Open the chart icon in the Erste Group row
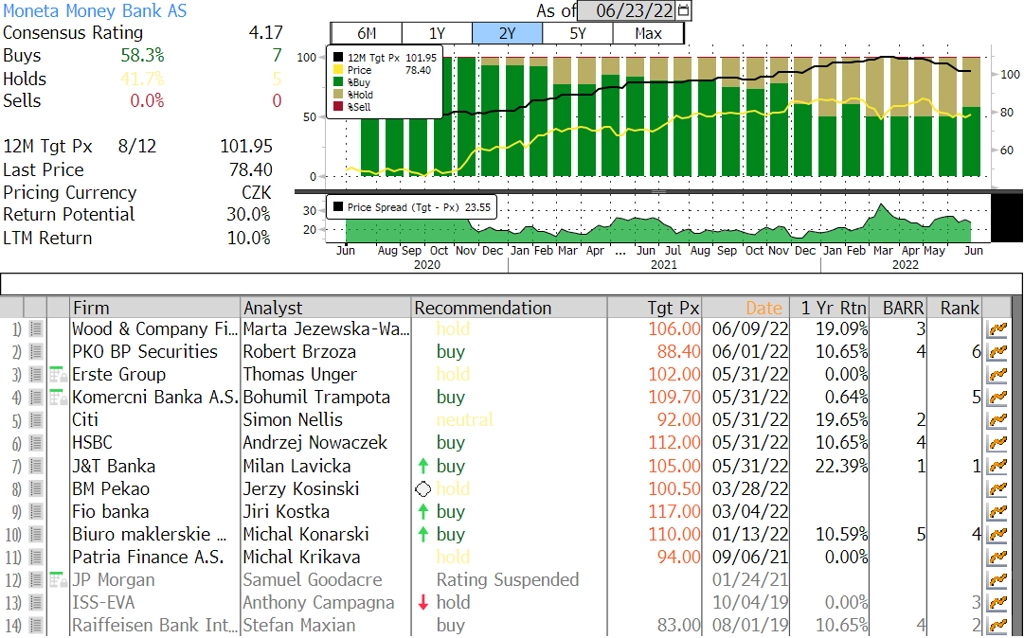 pos(997,375)
